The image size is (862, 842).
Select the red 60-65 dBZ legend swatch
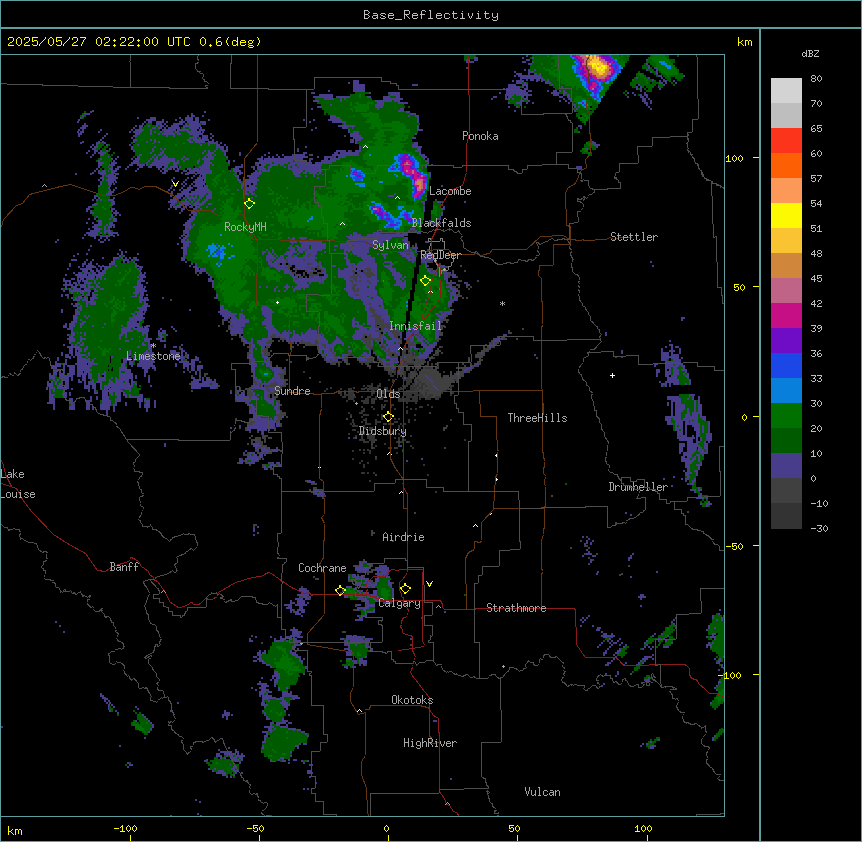pos(786,141)
